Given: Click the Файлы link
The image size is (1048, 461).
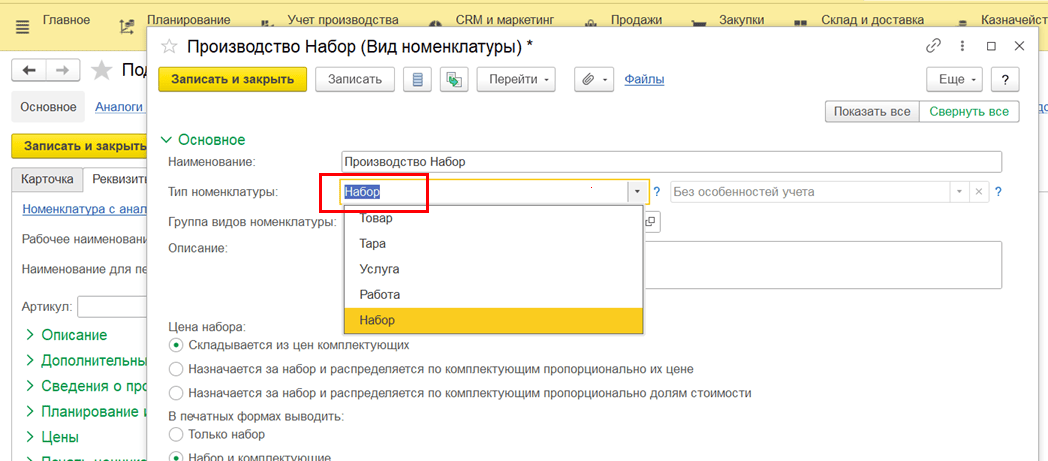Looking at the screenshot, I should click(644, 80).
